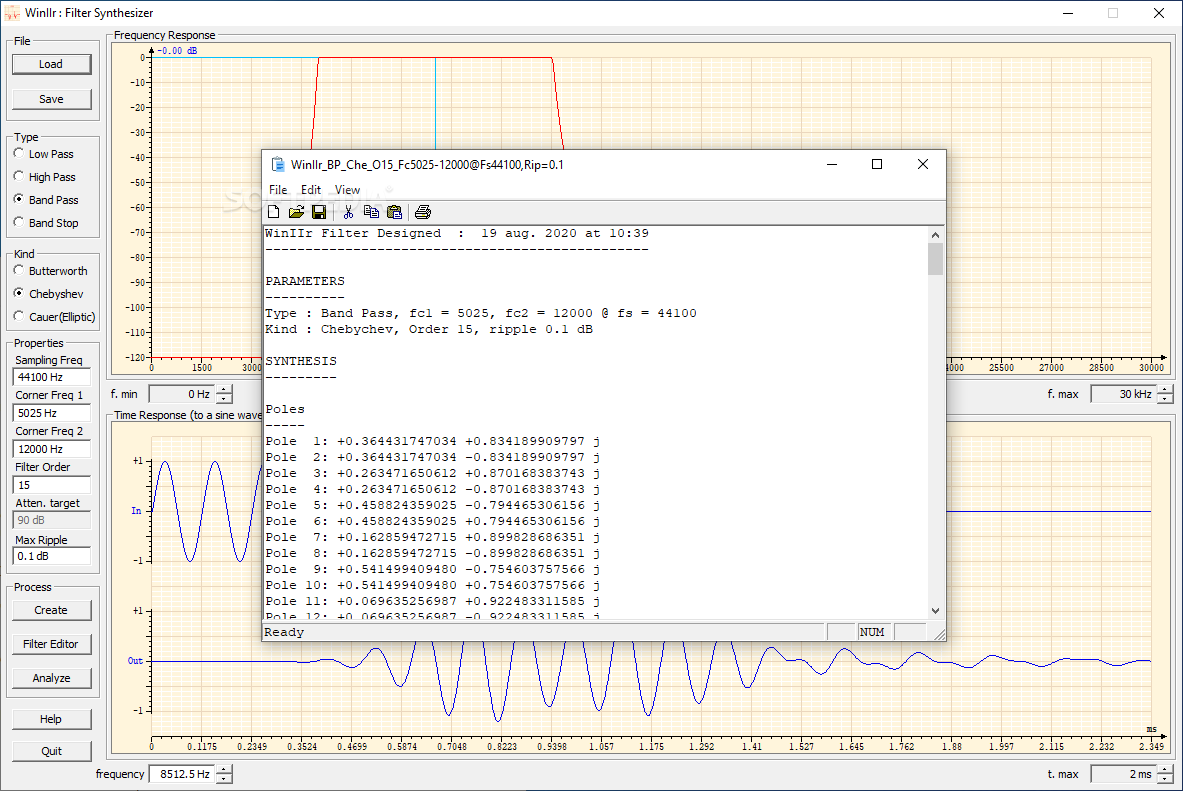Click the Open folder icon in the text window toolbar
This screenshot has width=1183, height=791.
297,212
